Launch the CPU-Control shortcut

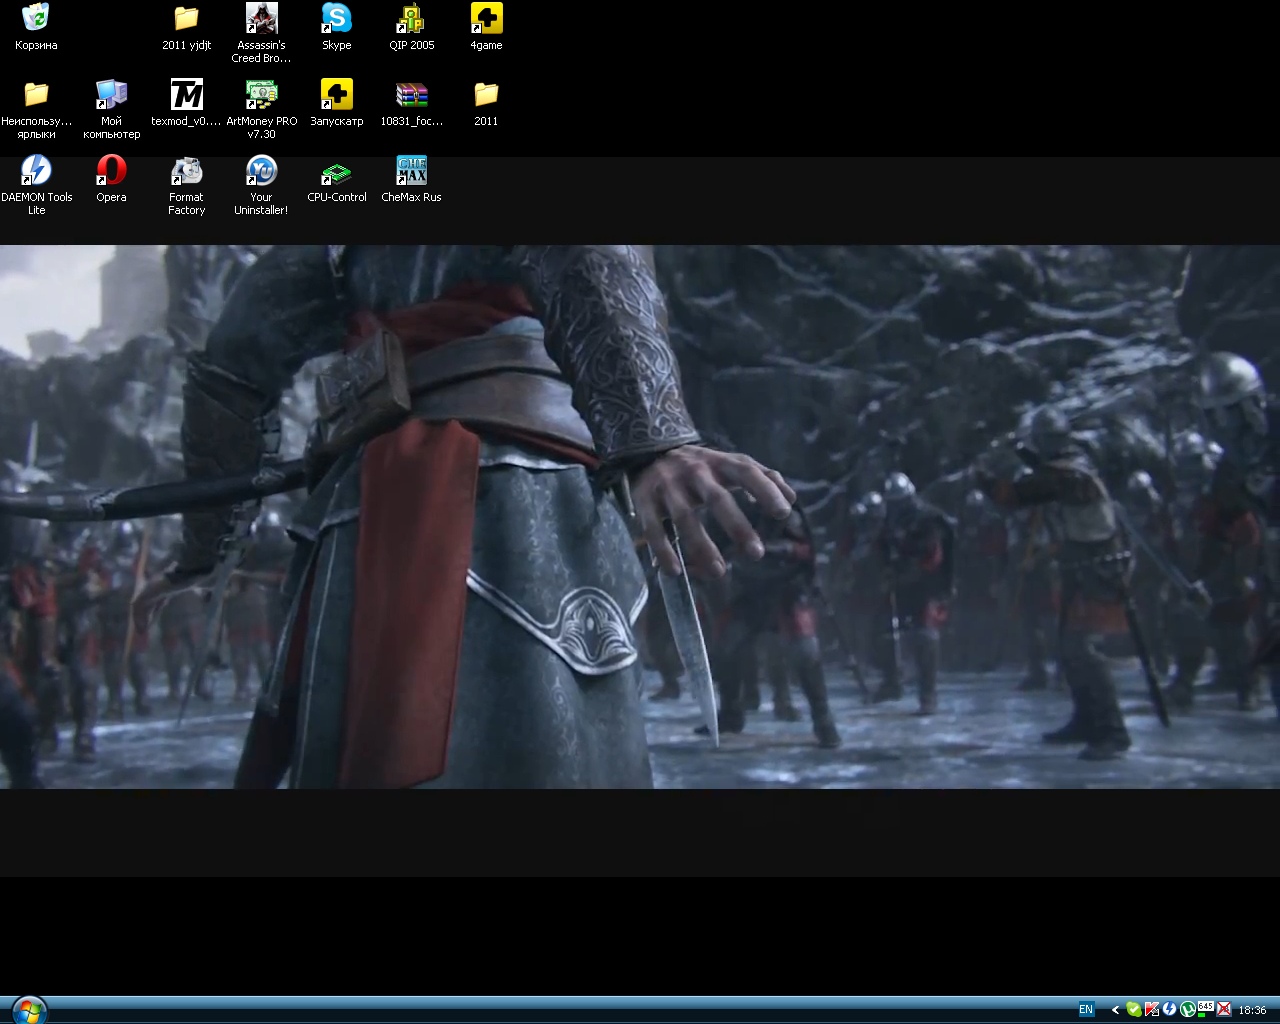(336, 179)
